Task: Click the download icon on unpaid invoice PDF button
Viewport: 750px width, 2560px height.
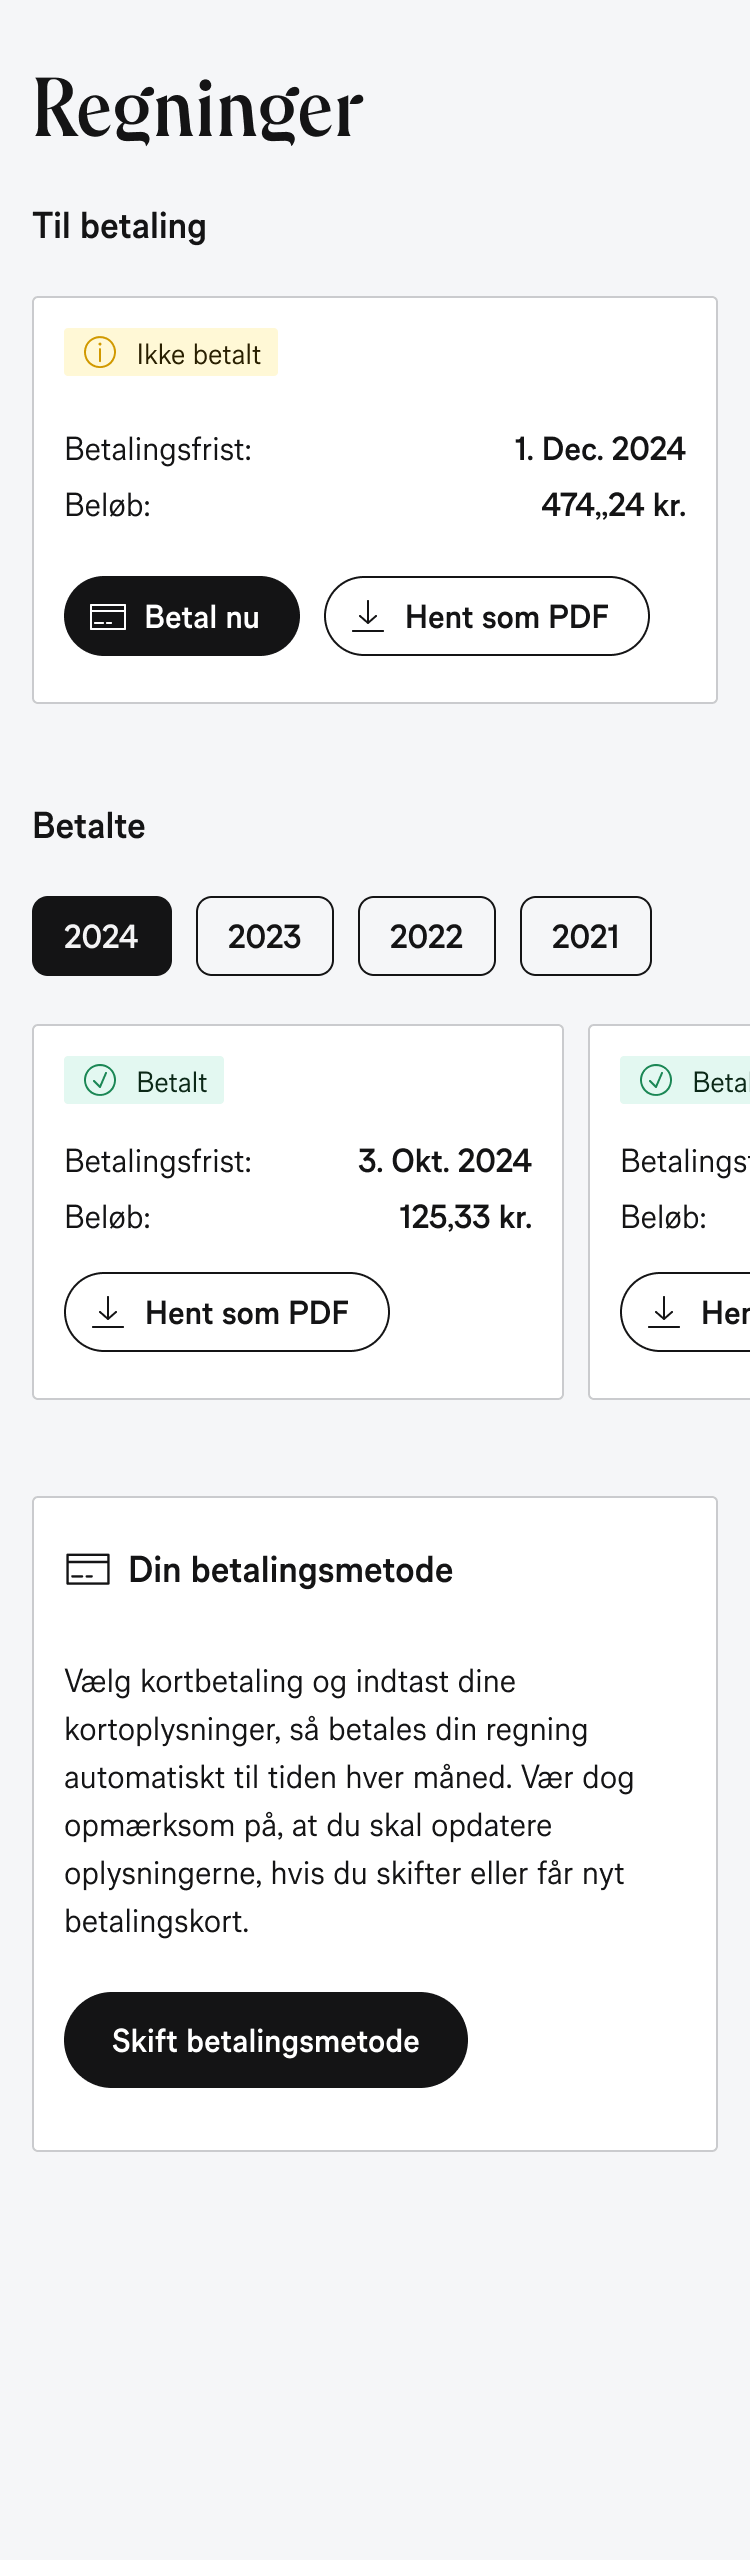Action: pyautogui.click(x=368, y=616)
